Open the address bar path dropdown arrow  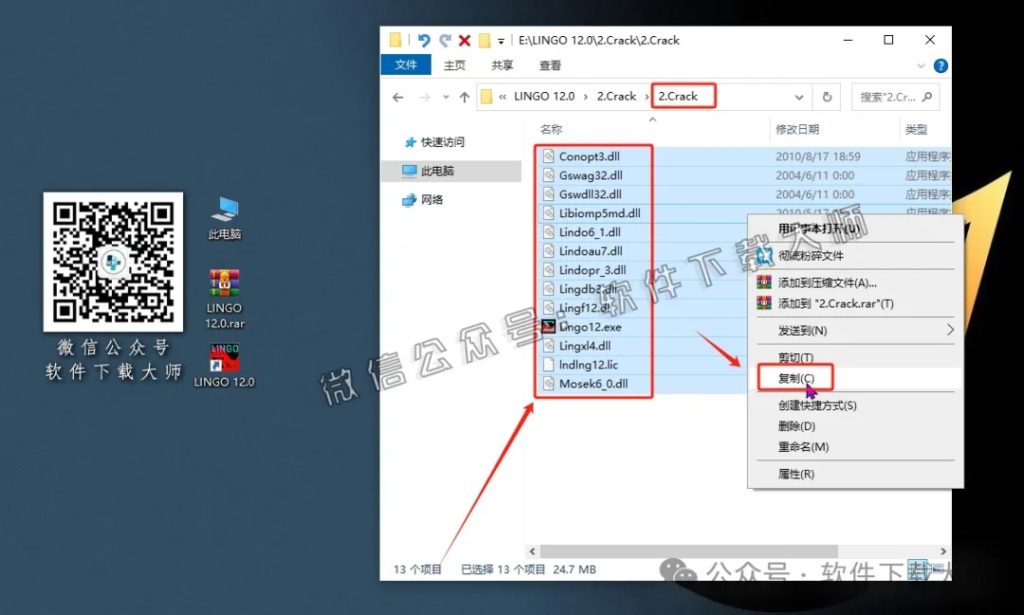(x=797, y=96)
